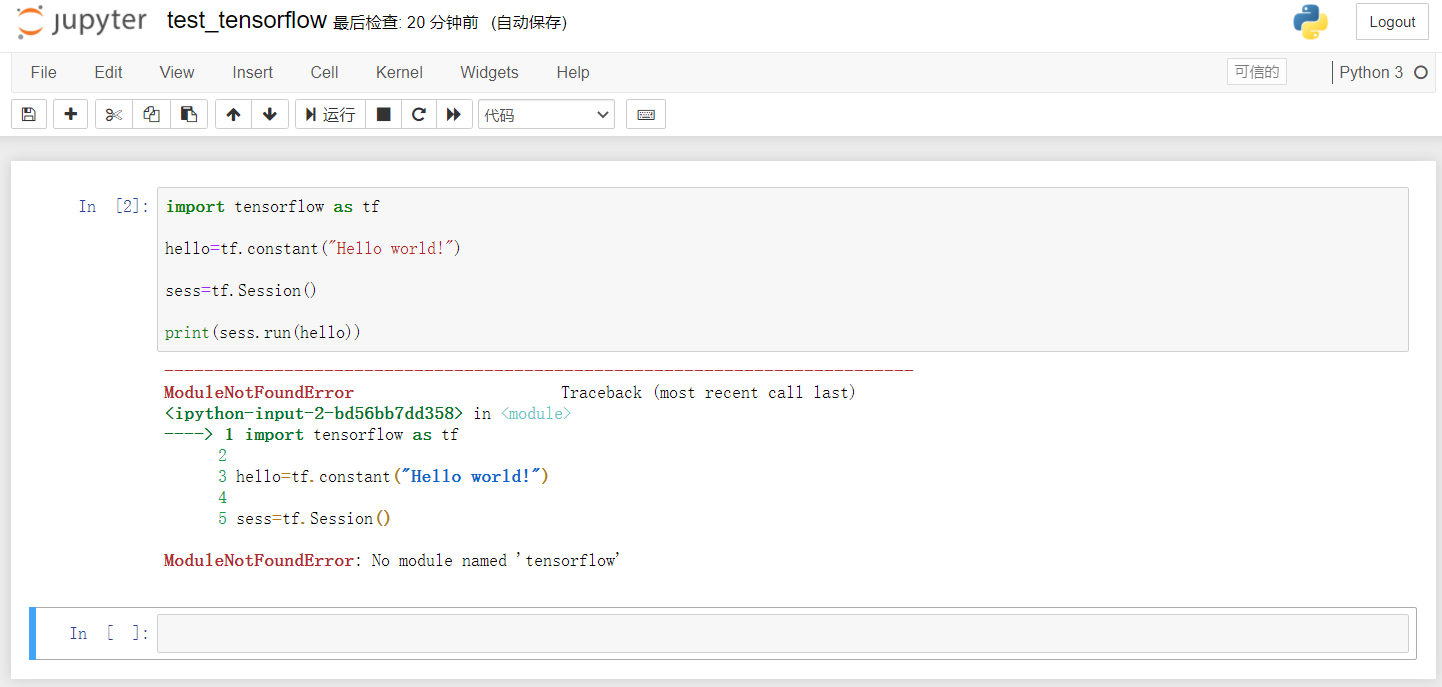1442x687 pixels.
Task: Paste cells below icon
Action: point(189,114)
